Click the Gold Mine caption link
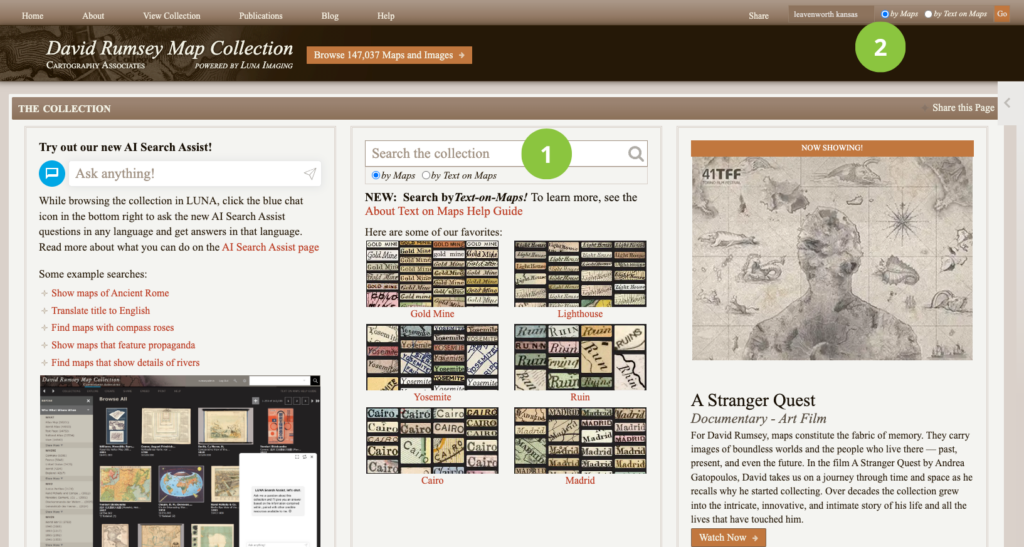Viewport: 1024px width, 547px height. 432,314
